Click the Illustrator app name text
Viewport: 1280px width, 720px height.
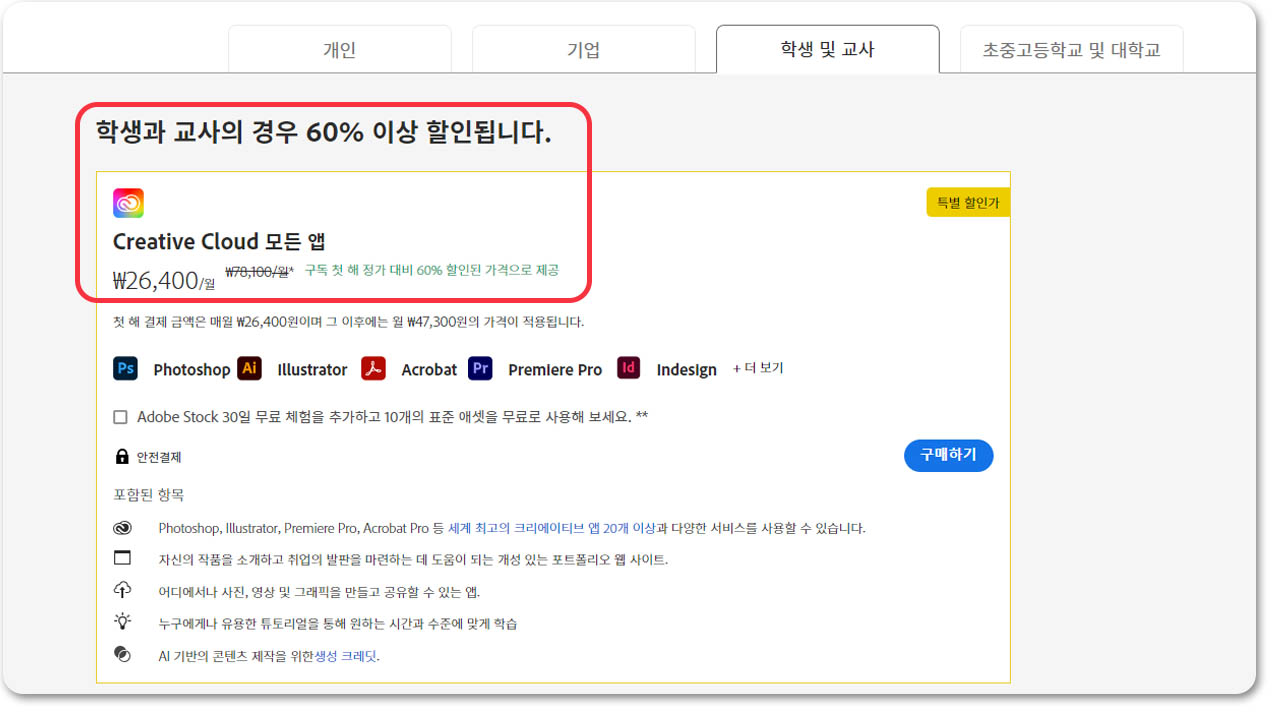pyautogui.click(x=312, y=369)
